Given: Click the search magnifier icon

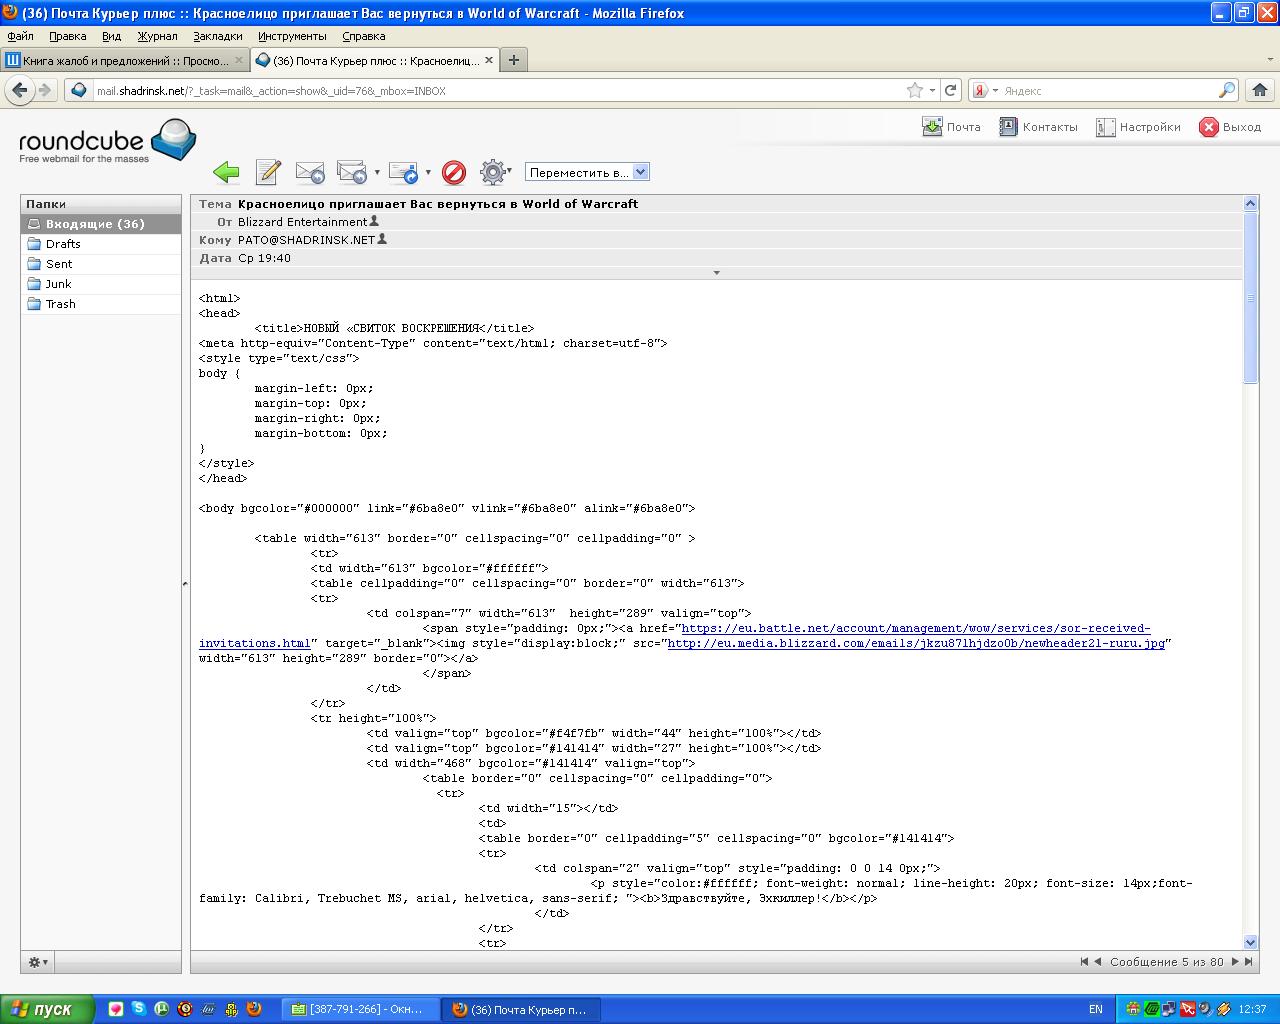Looking at the screenshot, I should [x=1227, y=90].
